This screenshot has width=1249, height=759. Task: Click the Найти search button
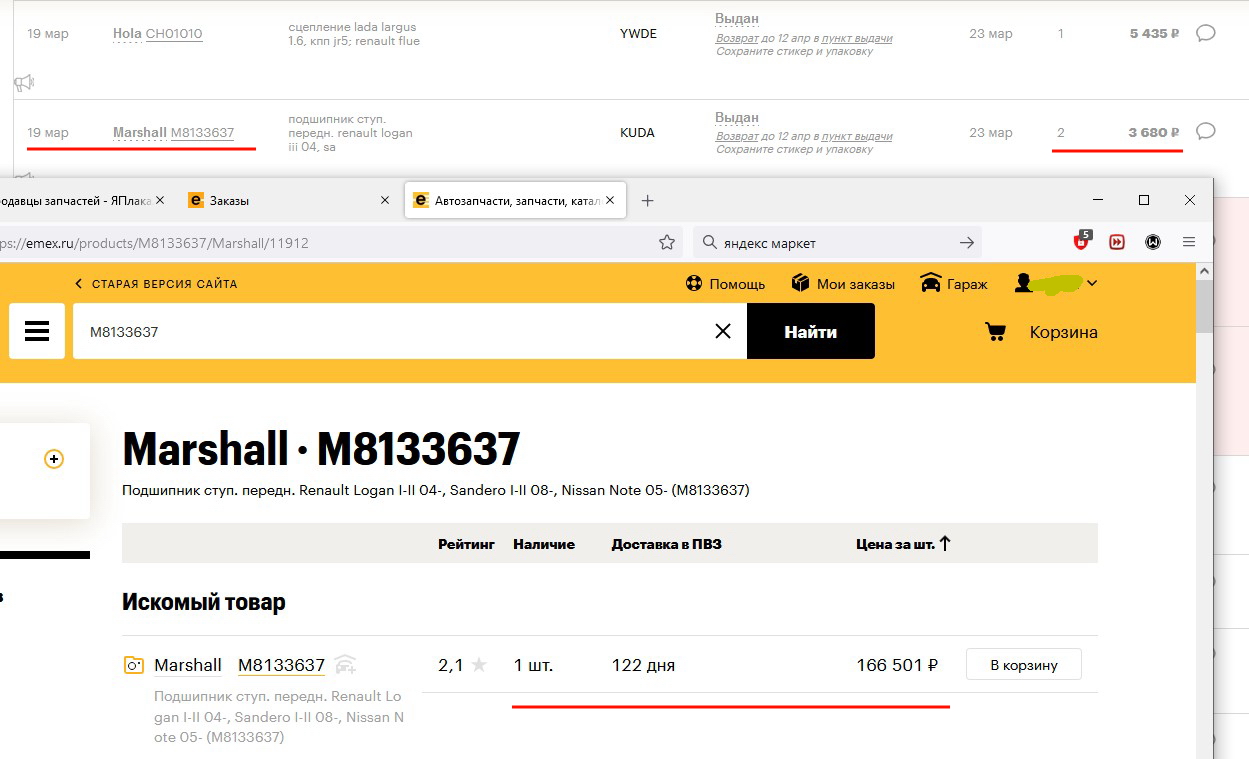click(x=810, y=331)
